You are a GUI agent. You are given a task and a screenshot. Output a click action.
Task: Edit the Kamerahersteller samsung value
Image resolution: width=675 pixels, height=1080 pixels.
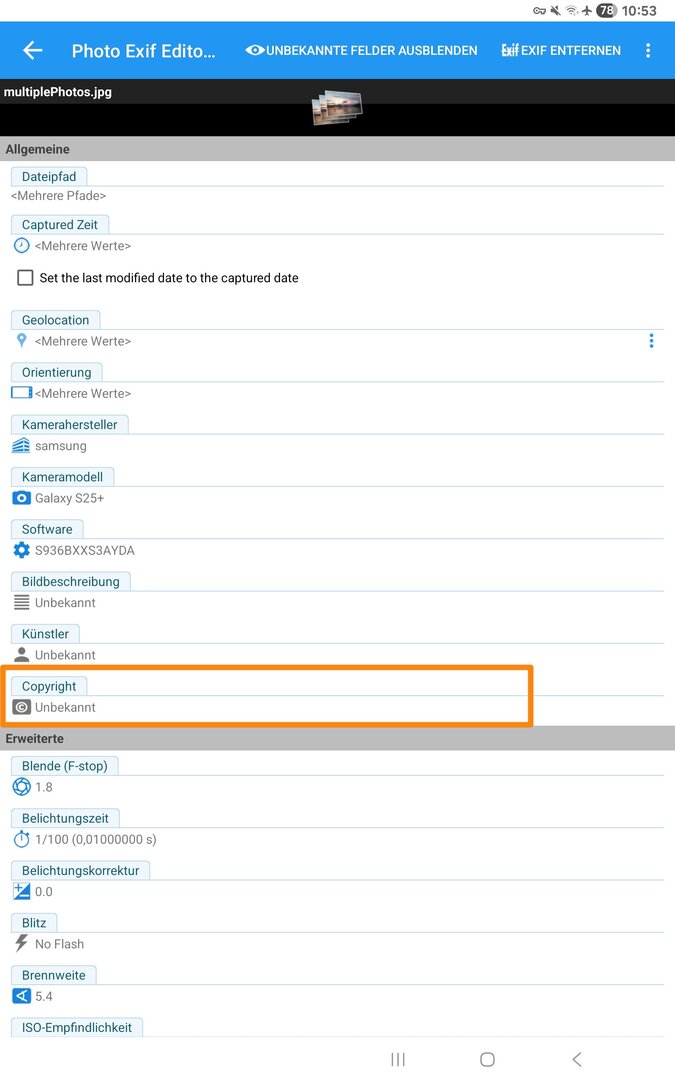click(61, 446)
